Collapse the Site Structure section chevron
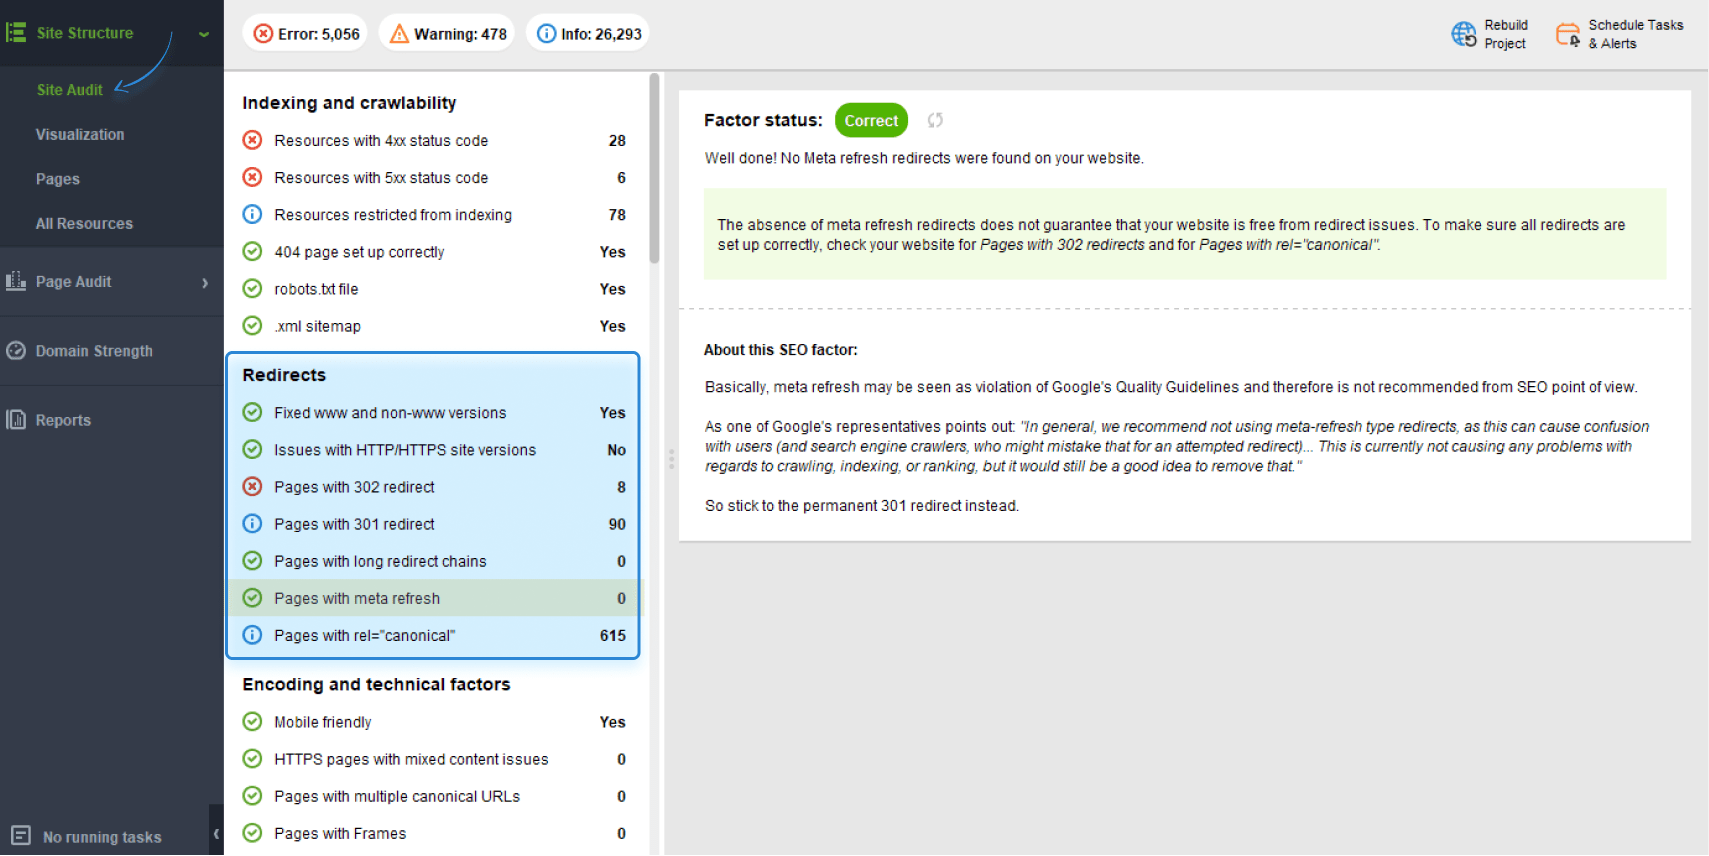Image resolution: width=1709 pixels, height=856 pixels. [x=204, y=34]
